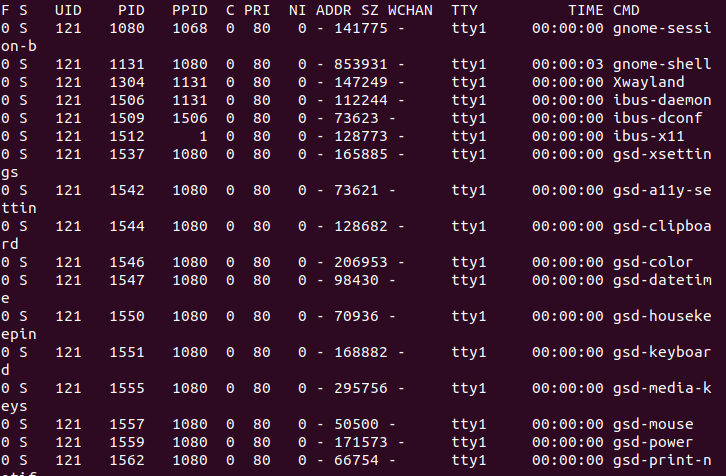The image size is (726, 476).
Task: Click PID 1559
Action: 127,442
